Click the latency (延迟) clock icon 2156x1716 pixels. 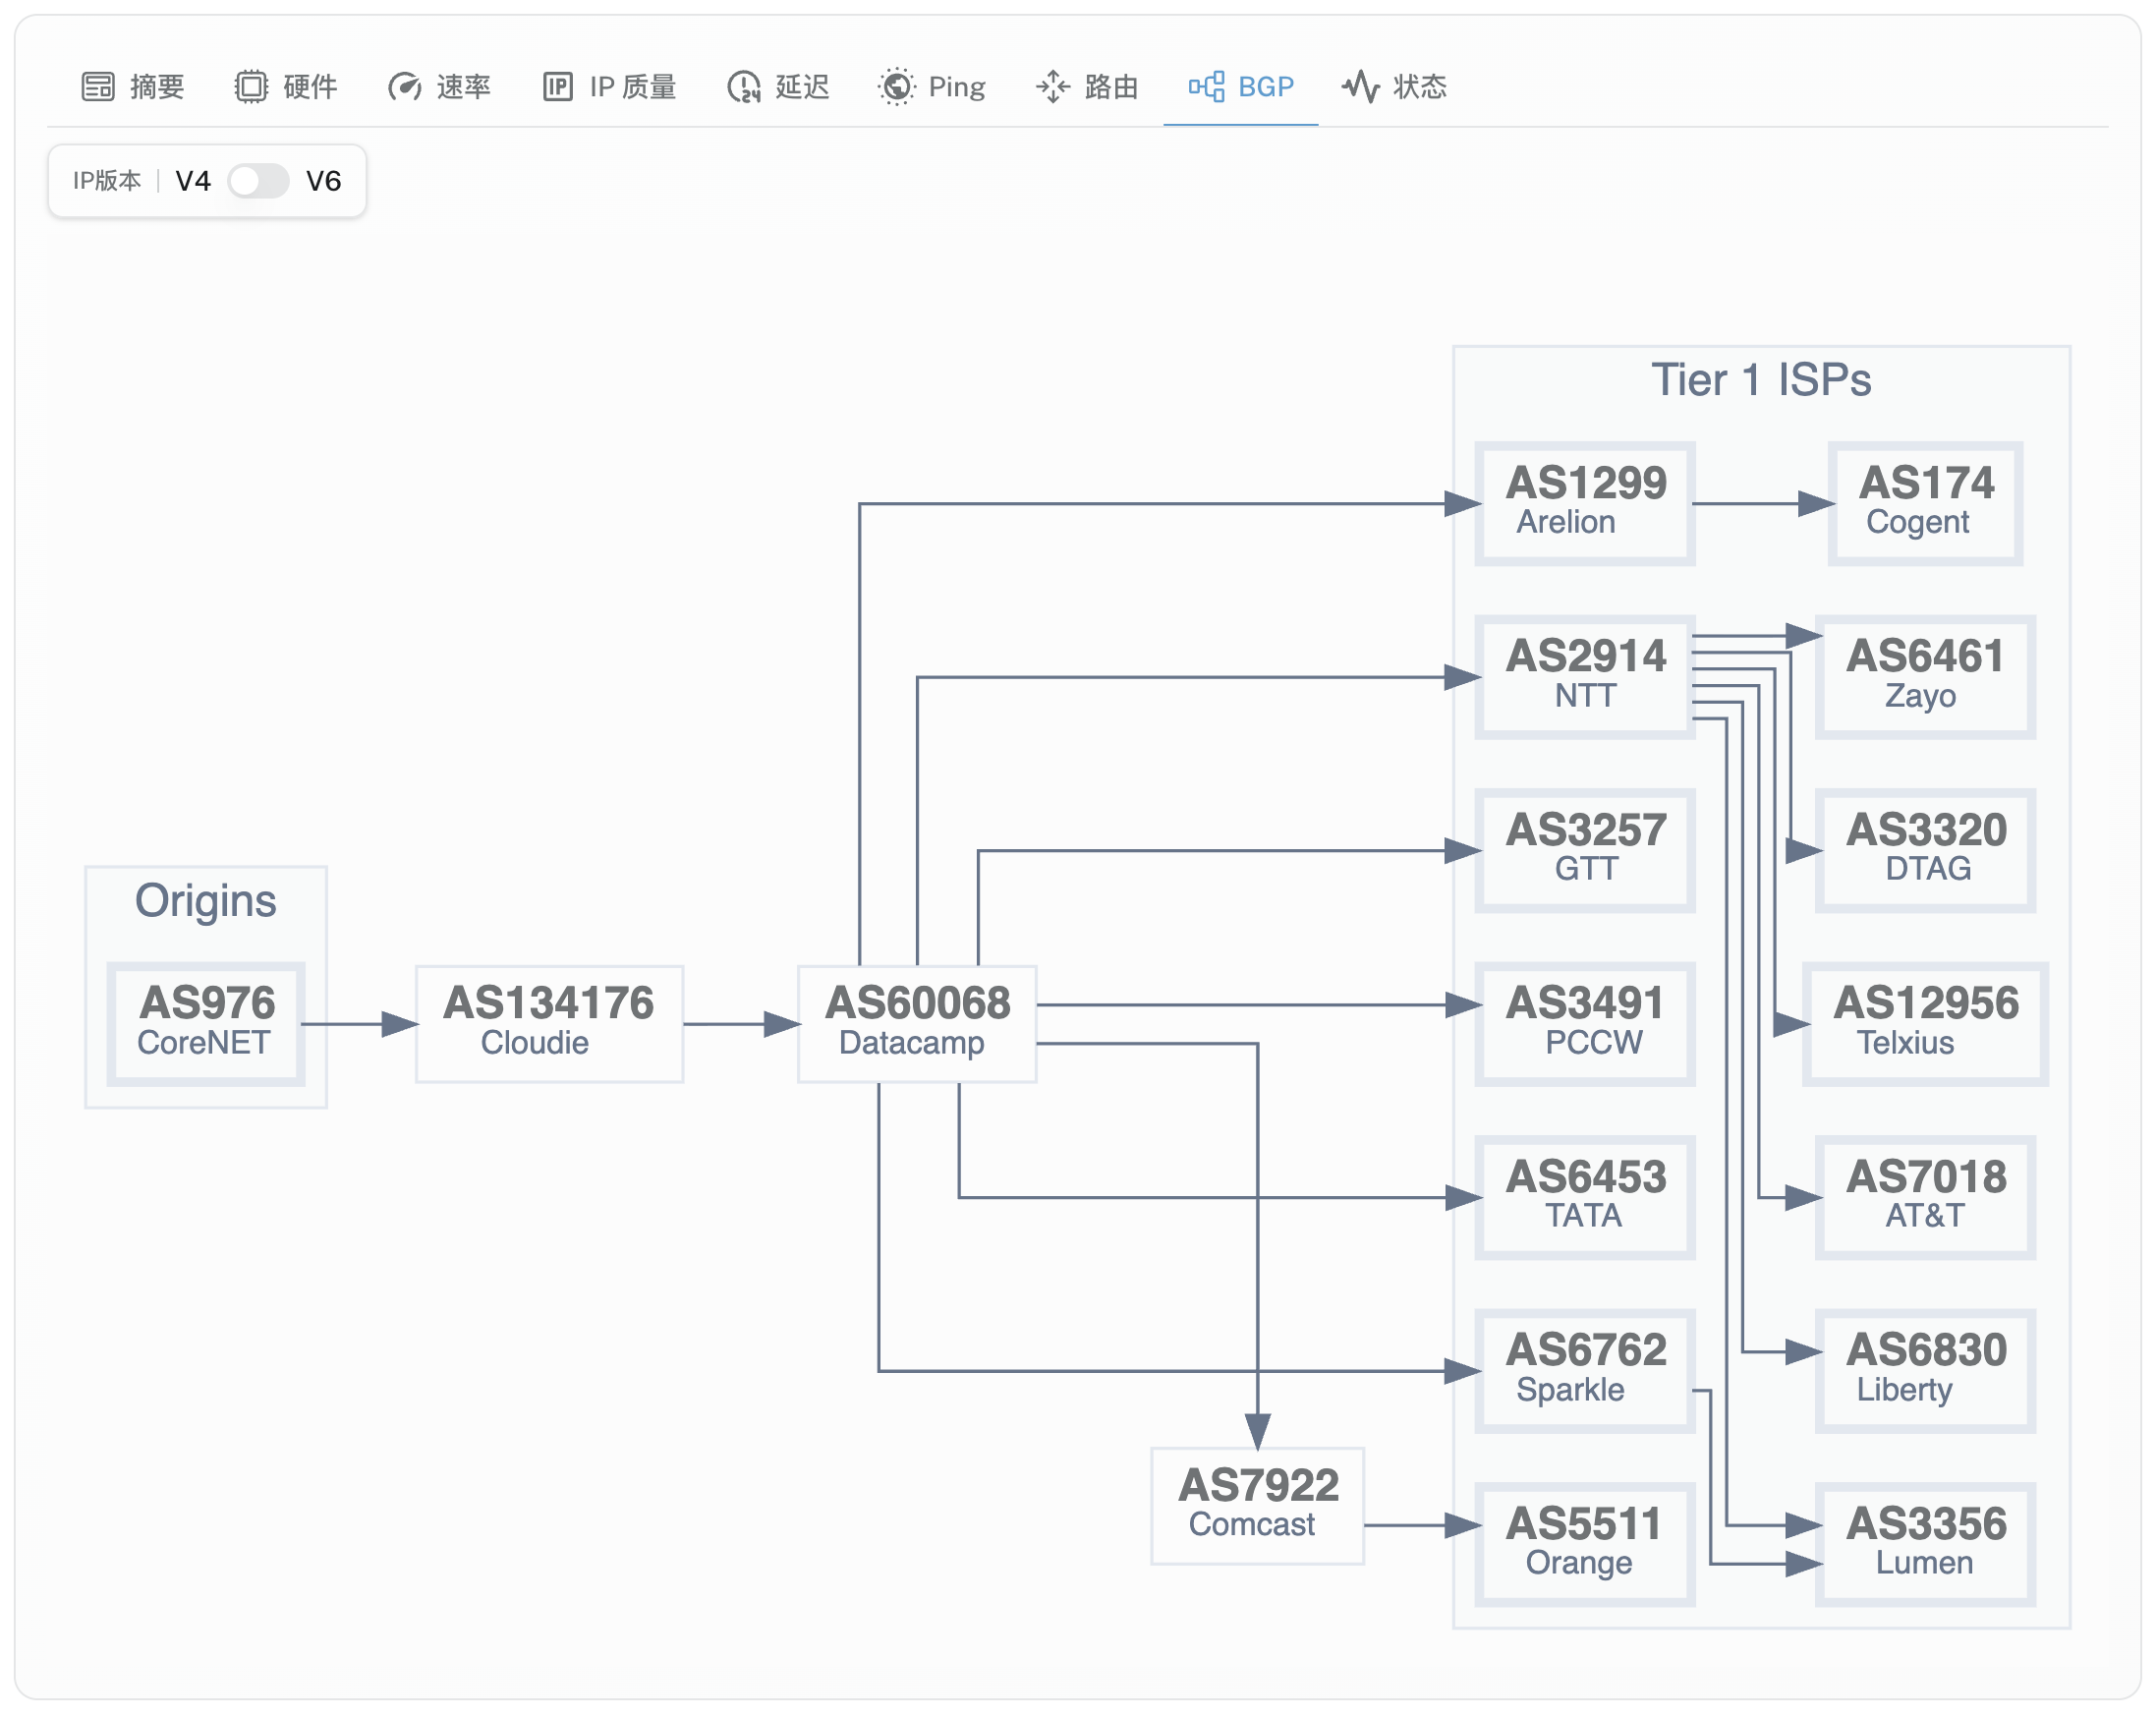744,87
